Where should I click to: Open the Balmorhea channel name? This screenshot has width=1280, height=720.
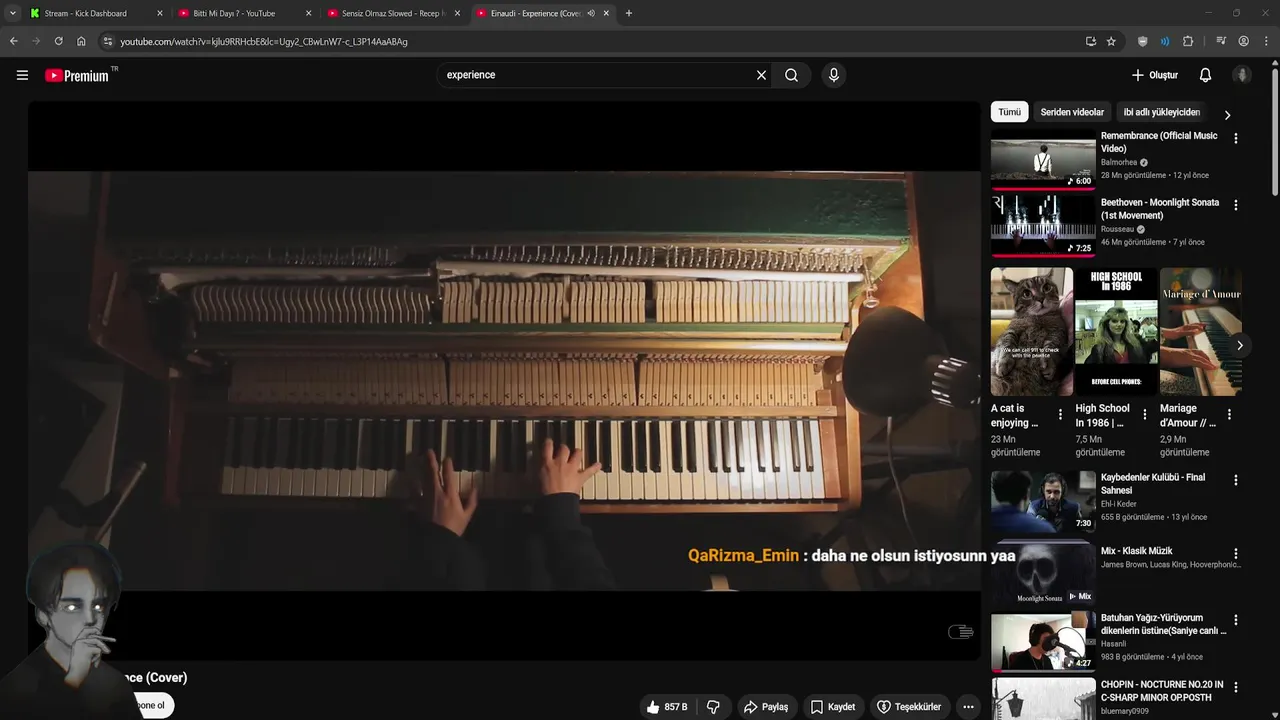coord(1119,162)
